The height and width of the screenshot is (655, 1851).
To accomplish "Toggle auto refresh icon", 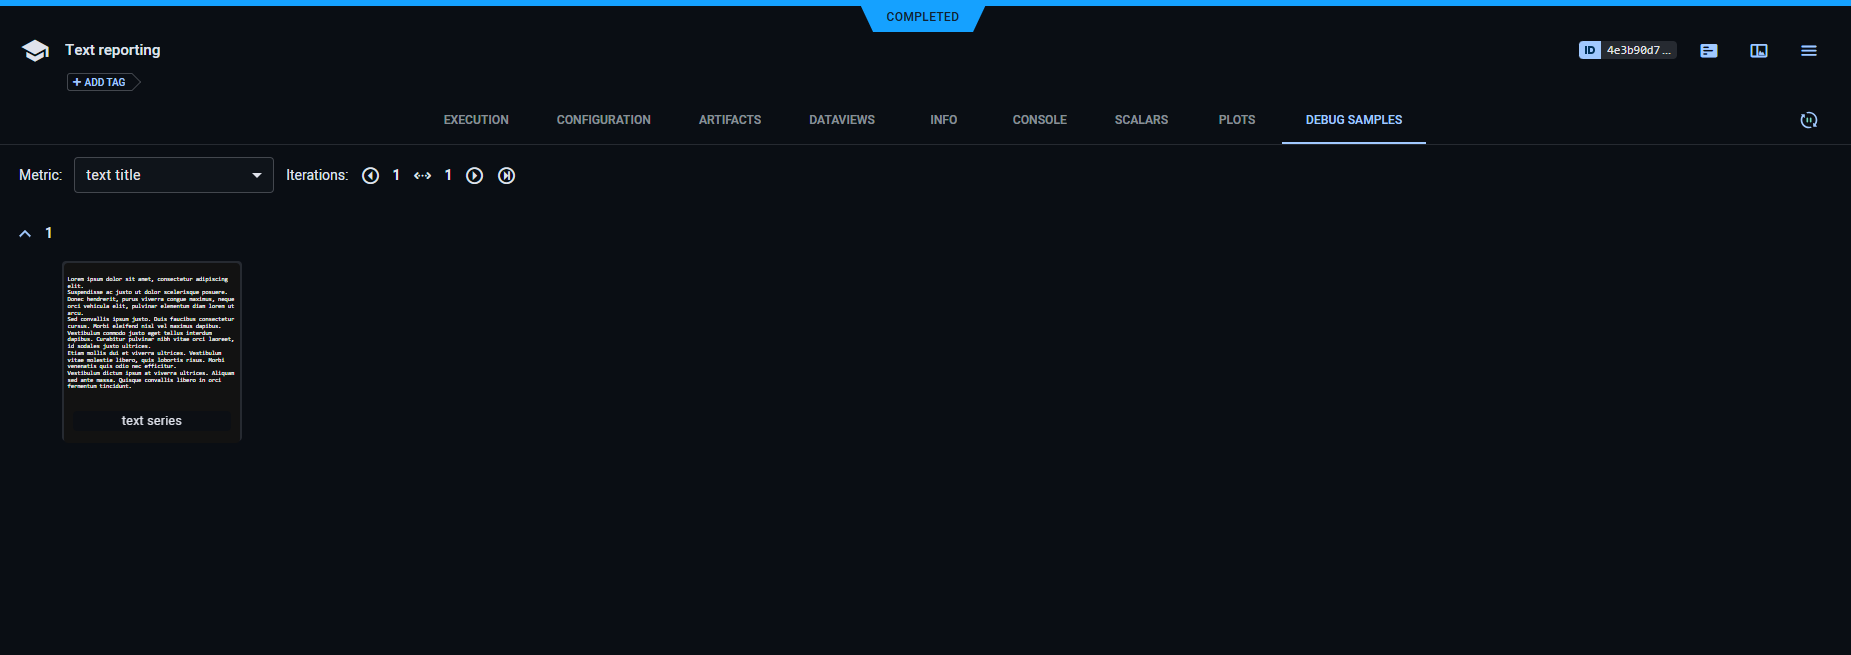I will tap(1808, 120).
